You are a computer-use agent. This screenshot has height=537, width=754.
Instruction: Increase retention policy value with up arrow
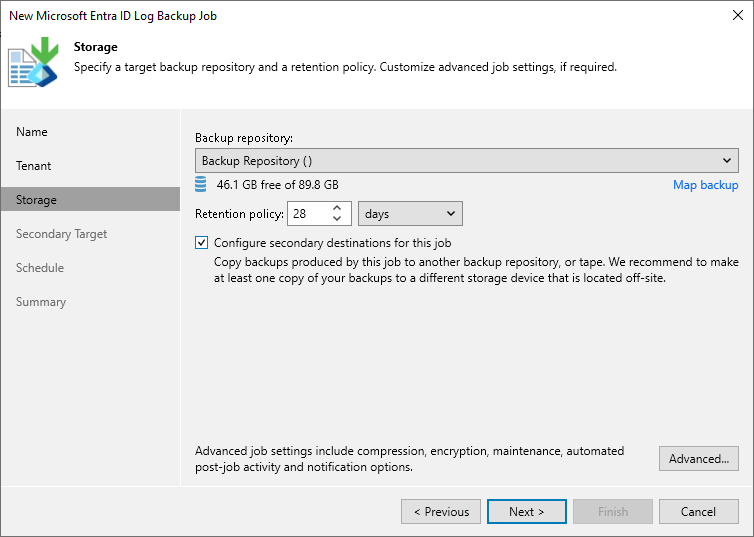pos(337,208)
